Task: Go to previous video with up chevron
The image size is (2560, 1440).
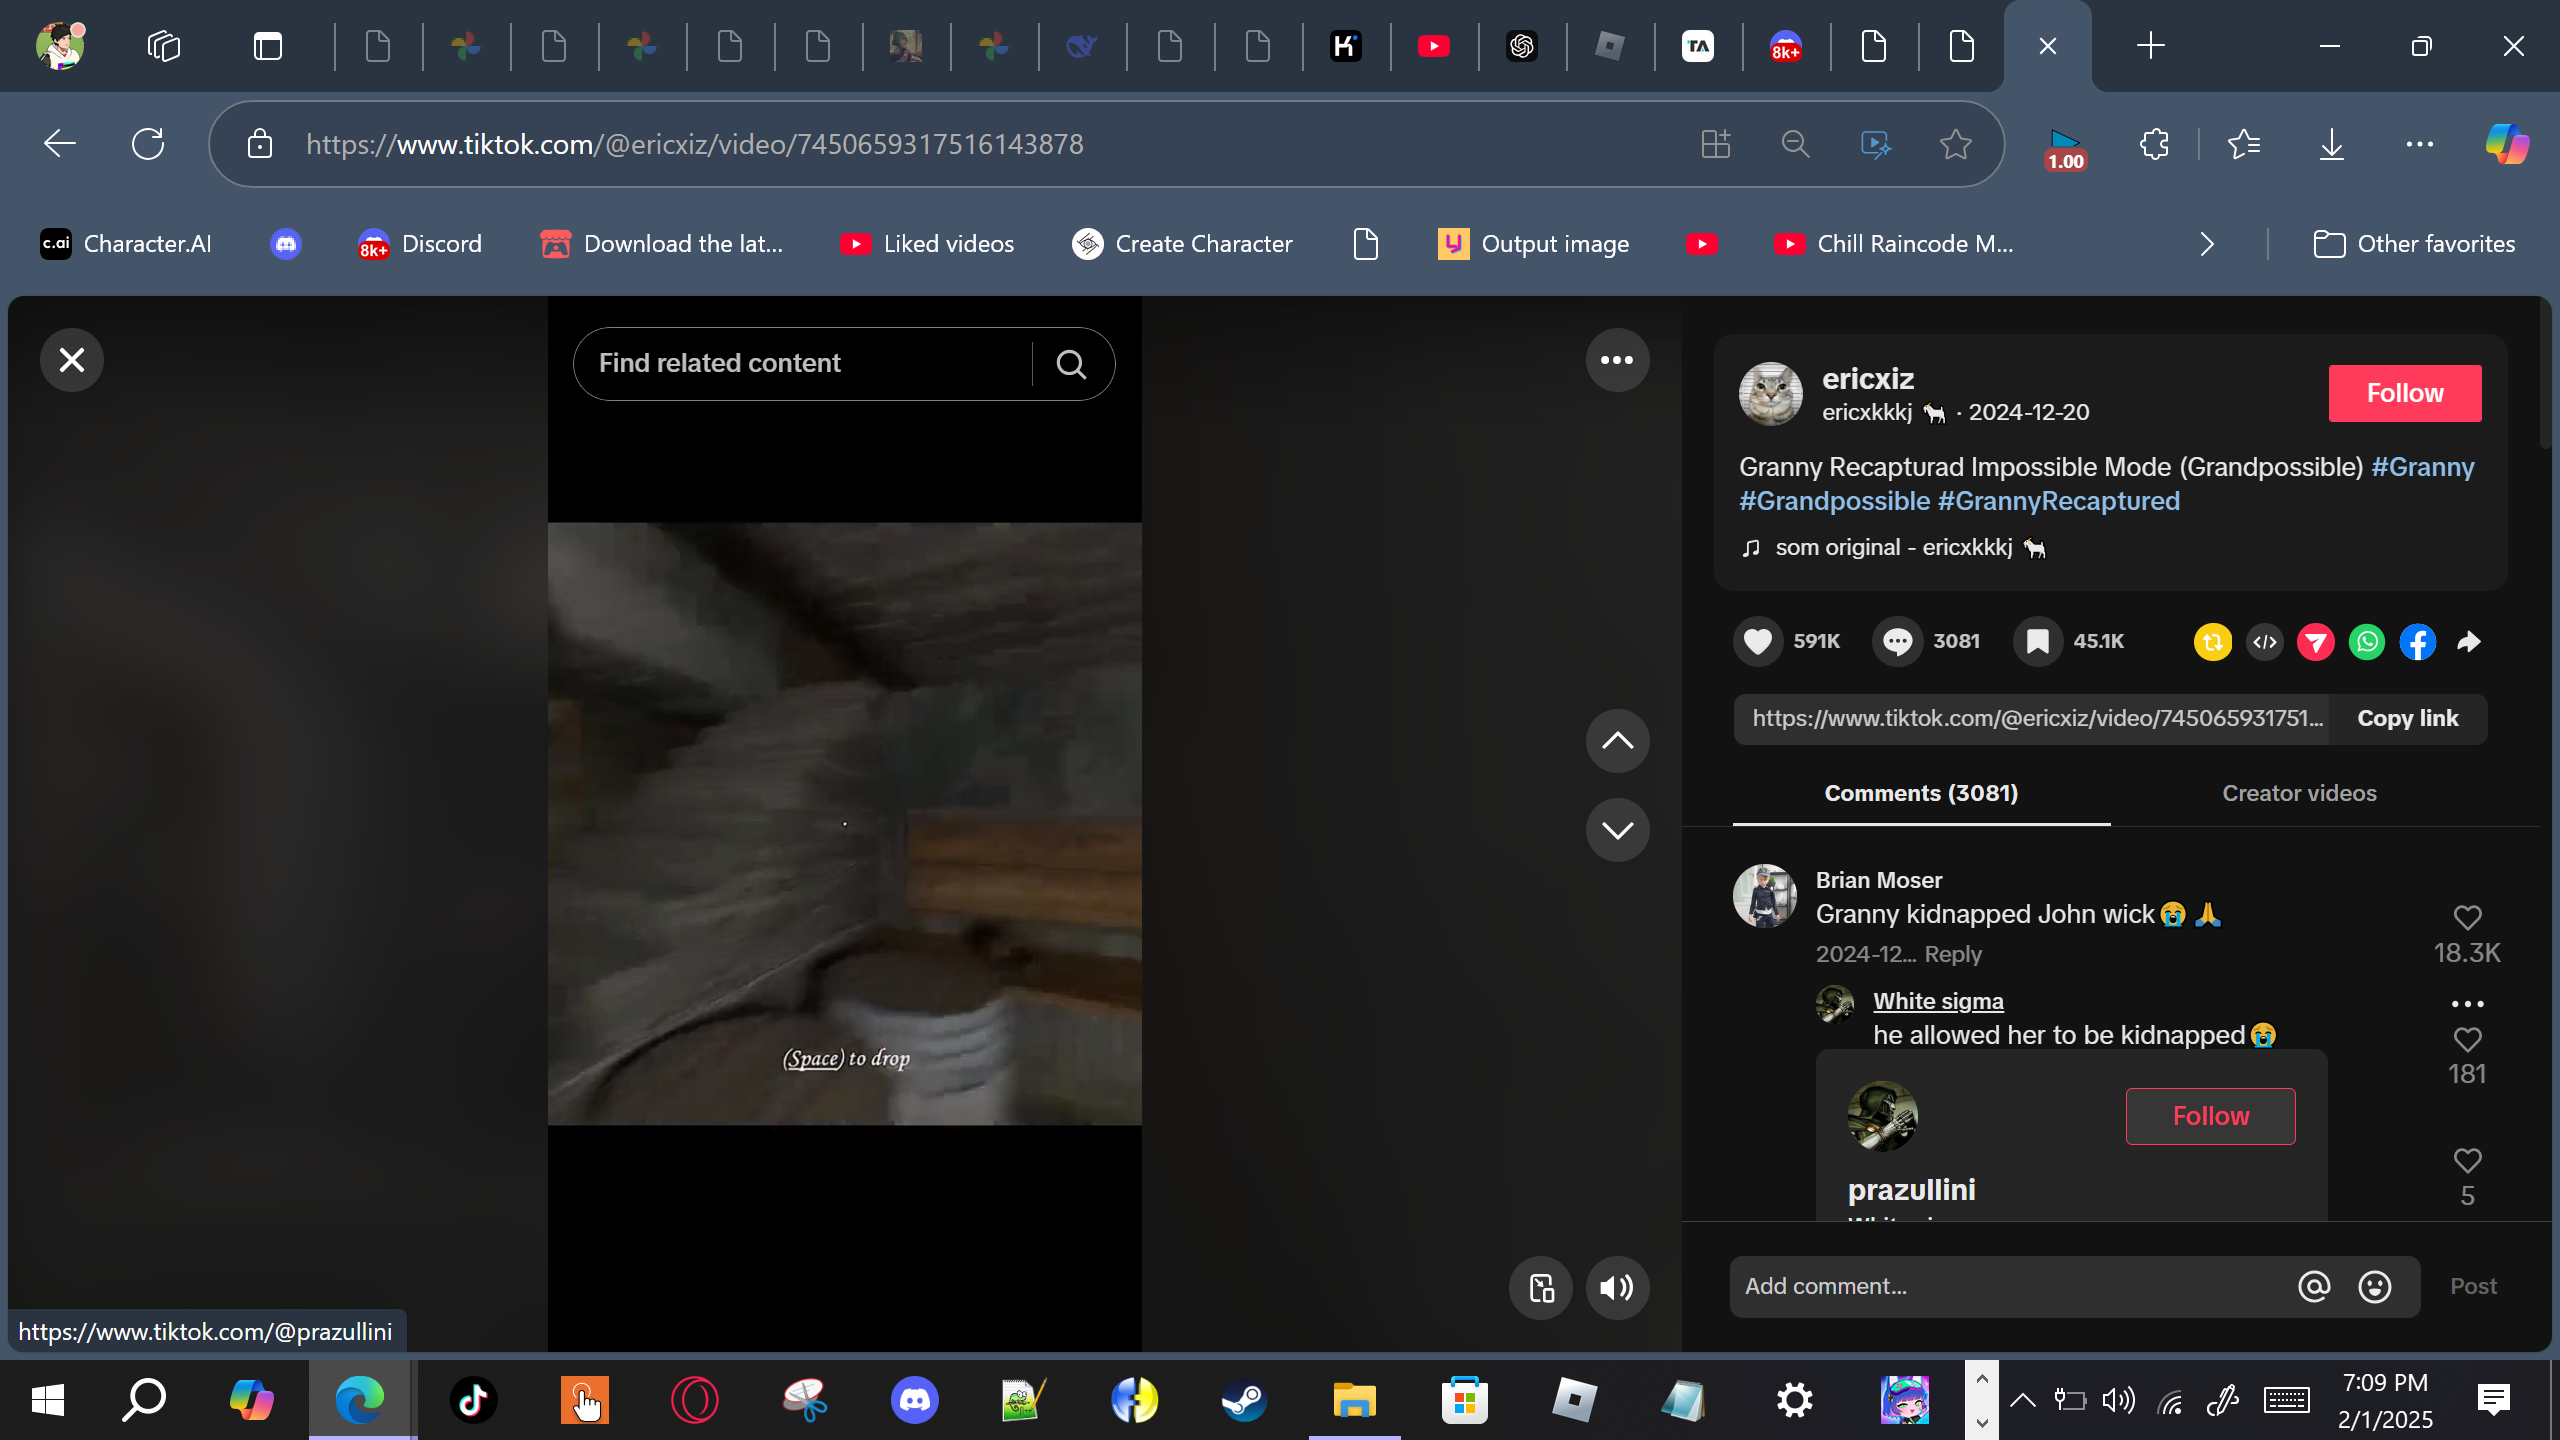Action: coord(1616,740)
